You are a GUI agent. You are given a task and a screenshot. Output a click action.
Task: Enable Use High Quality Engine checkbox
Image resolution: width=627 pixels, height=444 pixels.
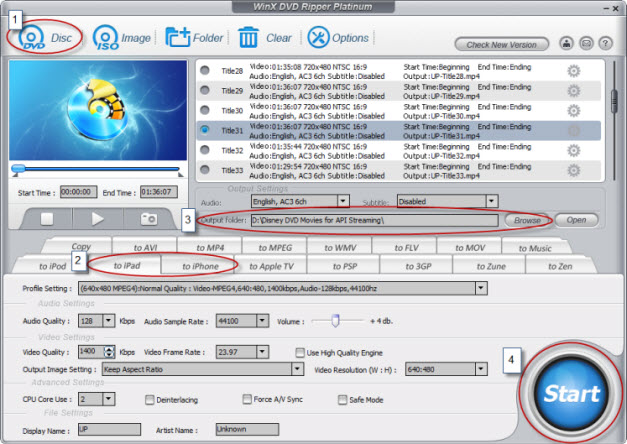pyautogui.click(x=300, y=352)
